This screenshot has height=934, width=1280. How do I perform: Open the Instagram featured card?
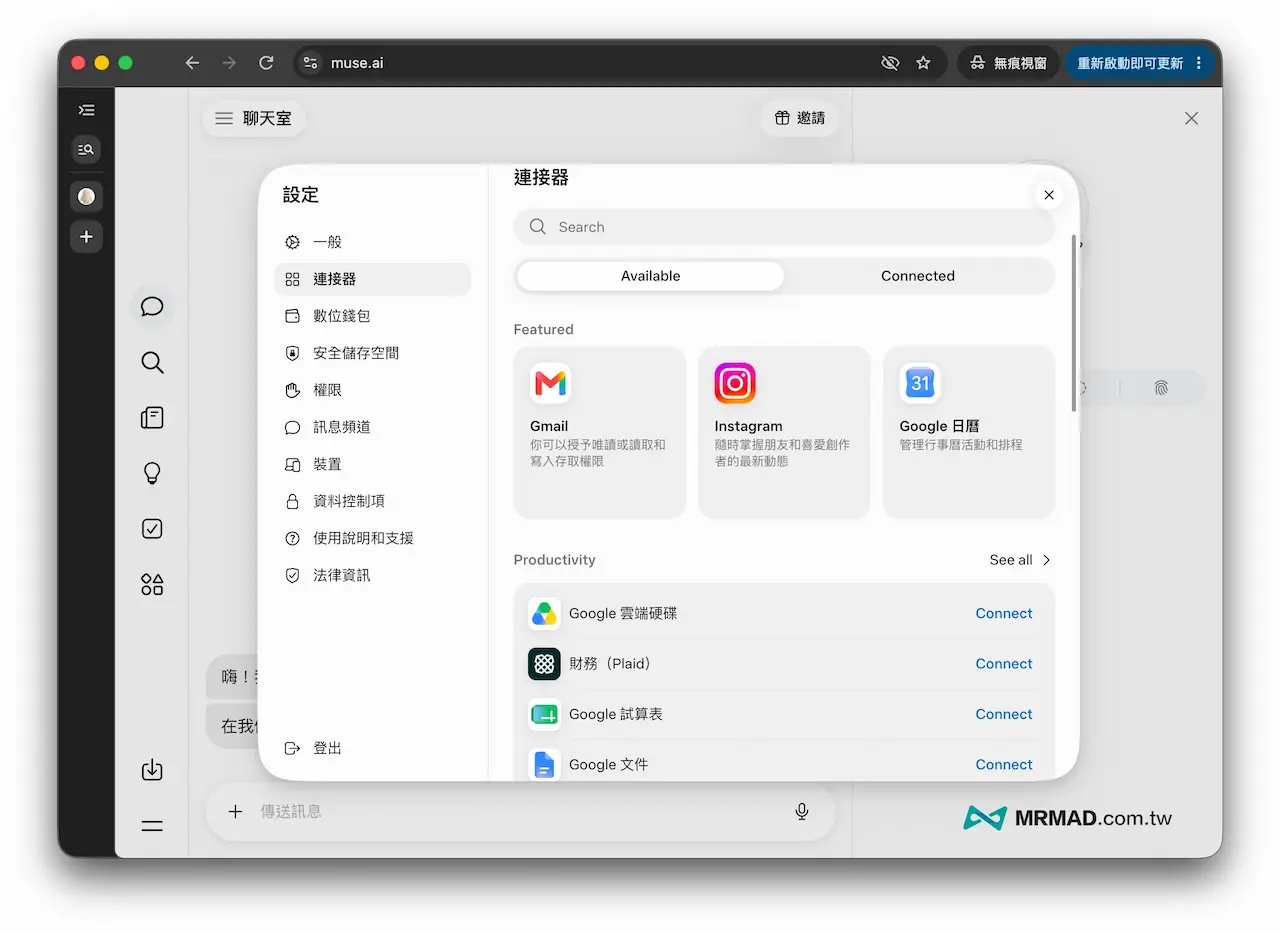[784, 432]
